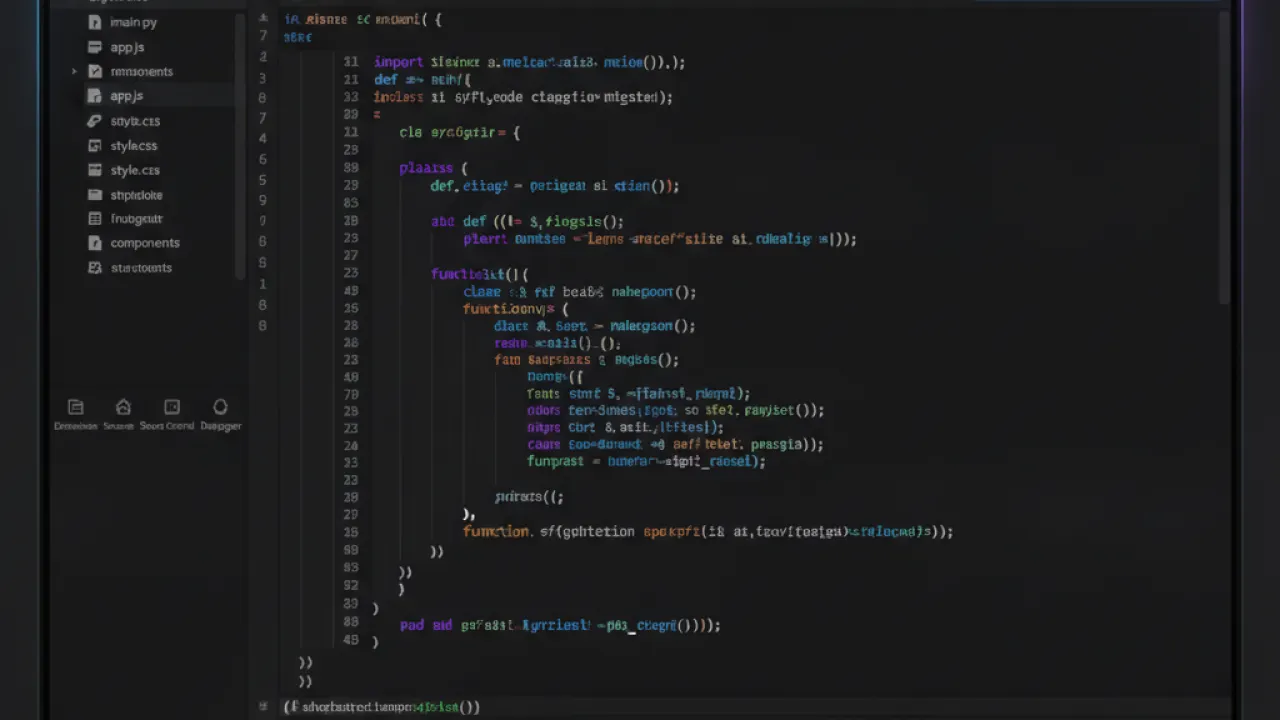This screenshot has height=720, width=1280.
Task: Click the file explorer vertical scrollbar
Action: tap(240, 145)
